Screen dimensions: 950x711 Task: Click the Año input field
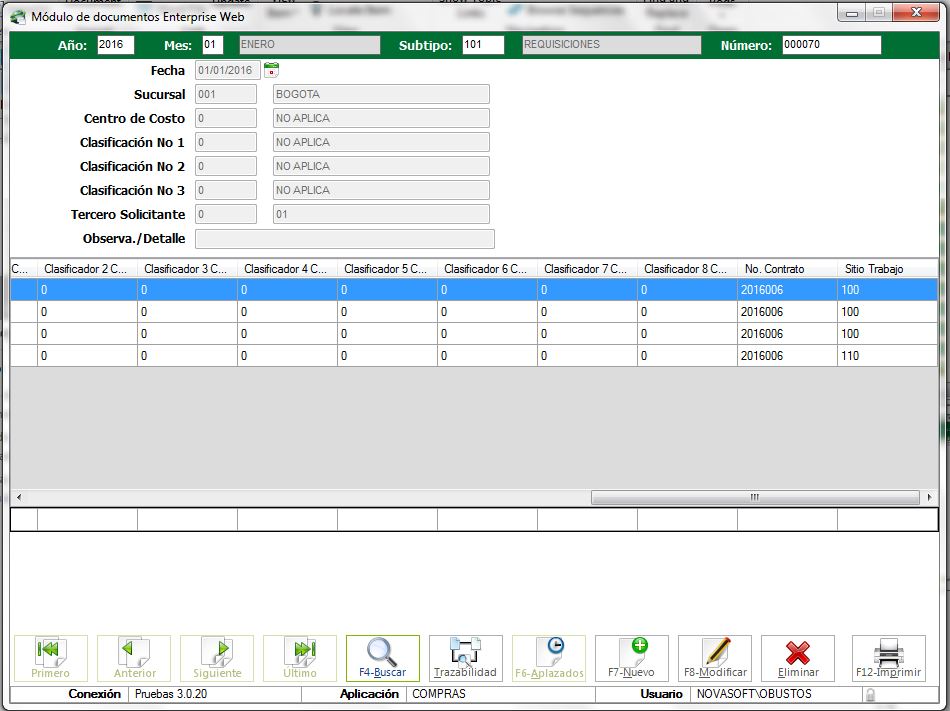(x=115, y=46)
